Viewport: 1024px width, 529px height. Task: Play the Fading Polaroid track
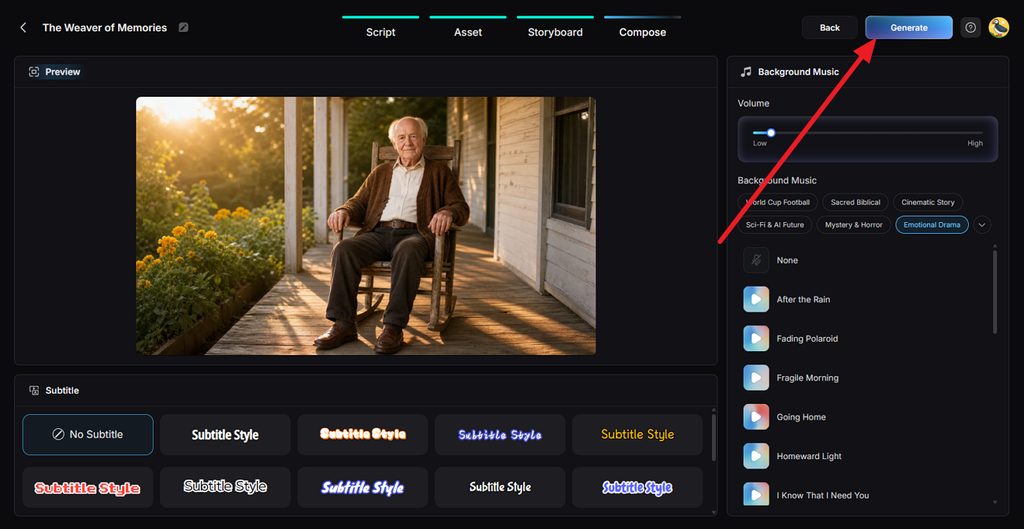pyautogui.click(x=756, y=338)
